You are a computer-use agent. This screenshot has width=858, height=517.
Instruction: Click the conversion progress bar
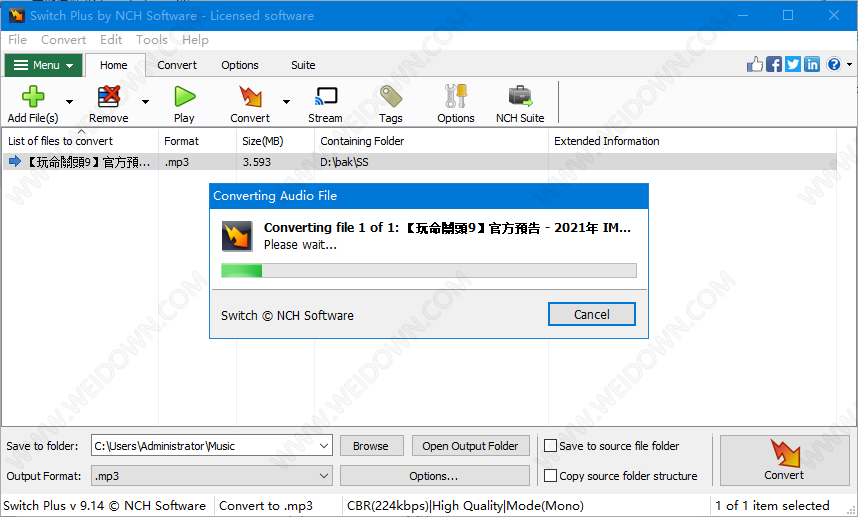429,270
